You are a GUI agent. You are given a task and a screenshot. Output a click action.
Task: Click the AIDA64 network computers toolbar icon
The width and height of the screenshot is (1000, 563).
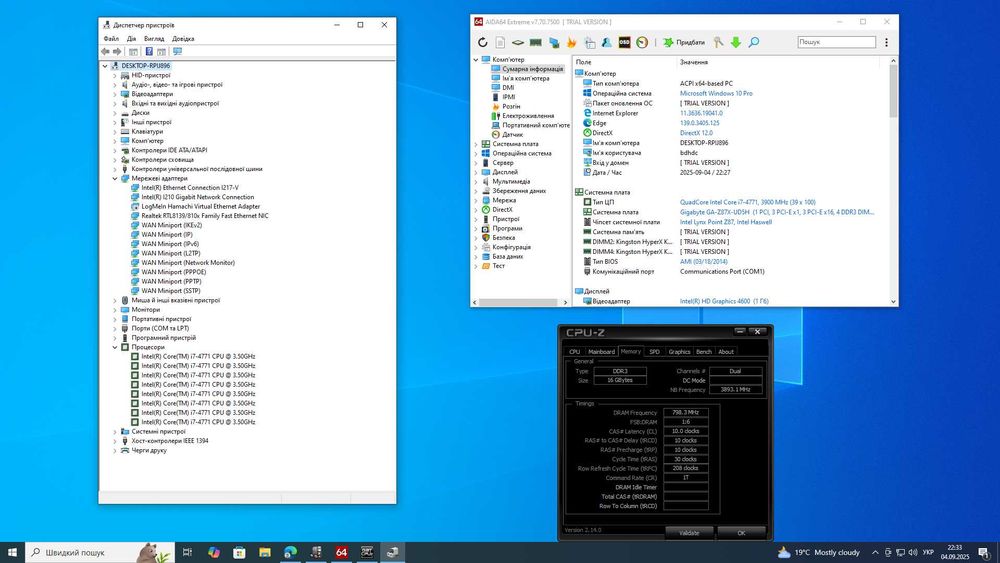coord(554,42)
